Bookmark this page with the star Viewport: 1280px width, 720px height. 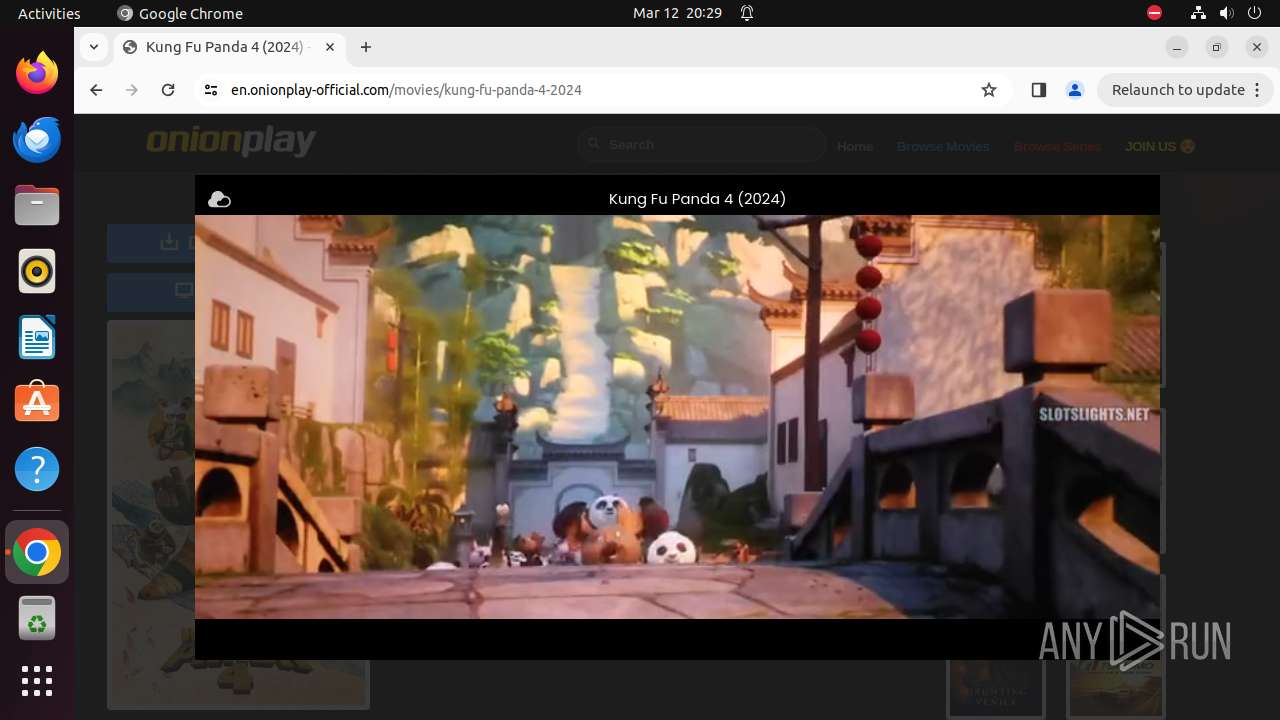(x=989, y=90)
